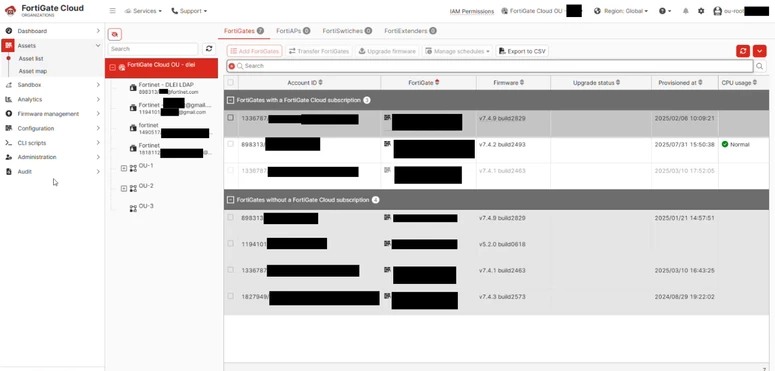Collapse FortiGates with a subscription group
The image size is (775, 371).
coord(230,100)
